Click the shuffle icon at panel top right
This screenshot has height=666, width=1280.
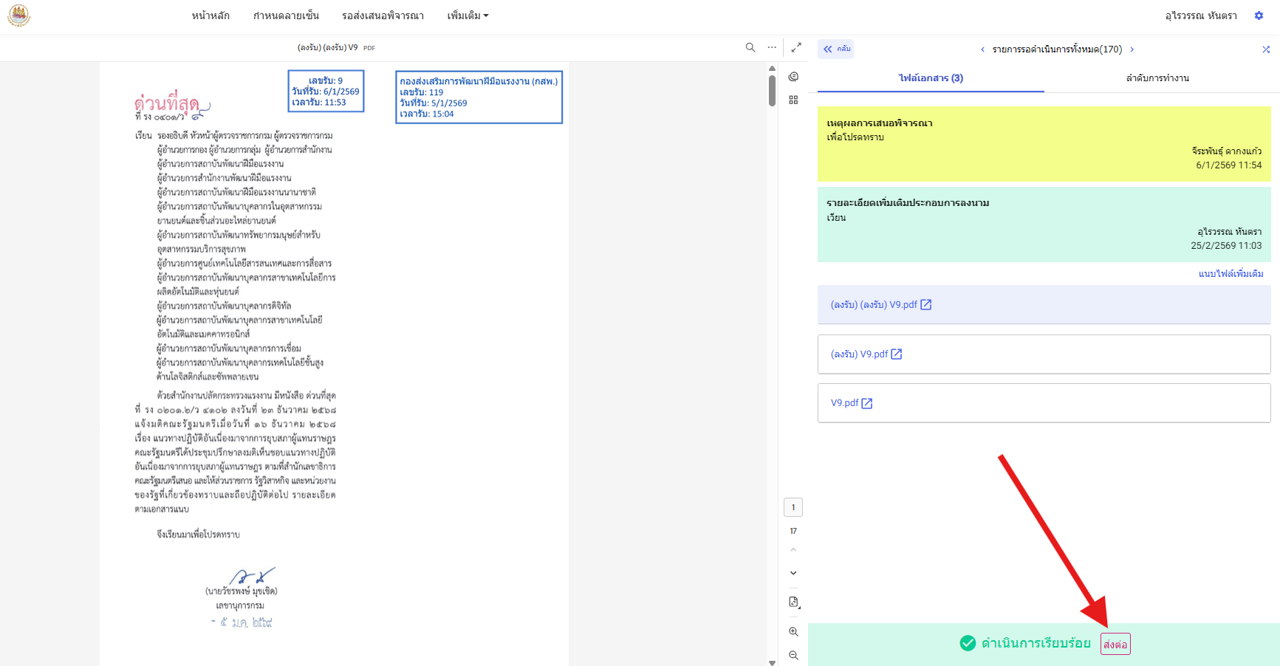pyautogui.click(x=1266, y=49)
